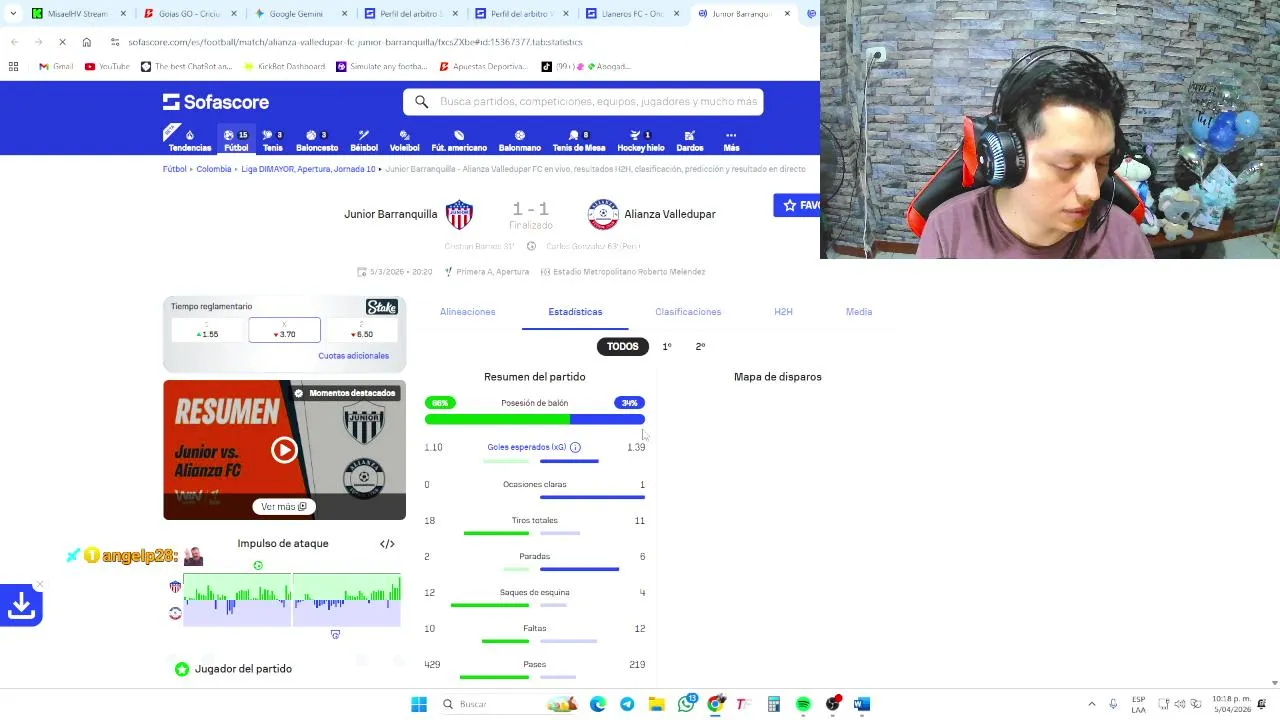The height and width of the screenshot is (720, 1280).
Task: Select the 1.55 home odds
Action: [x=208, y=330]
